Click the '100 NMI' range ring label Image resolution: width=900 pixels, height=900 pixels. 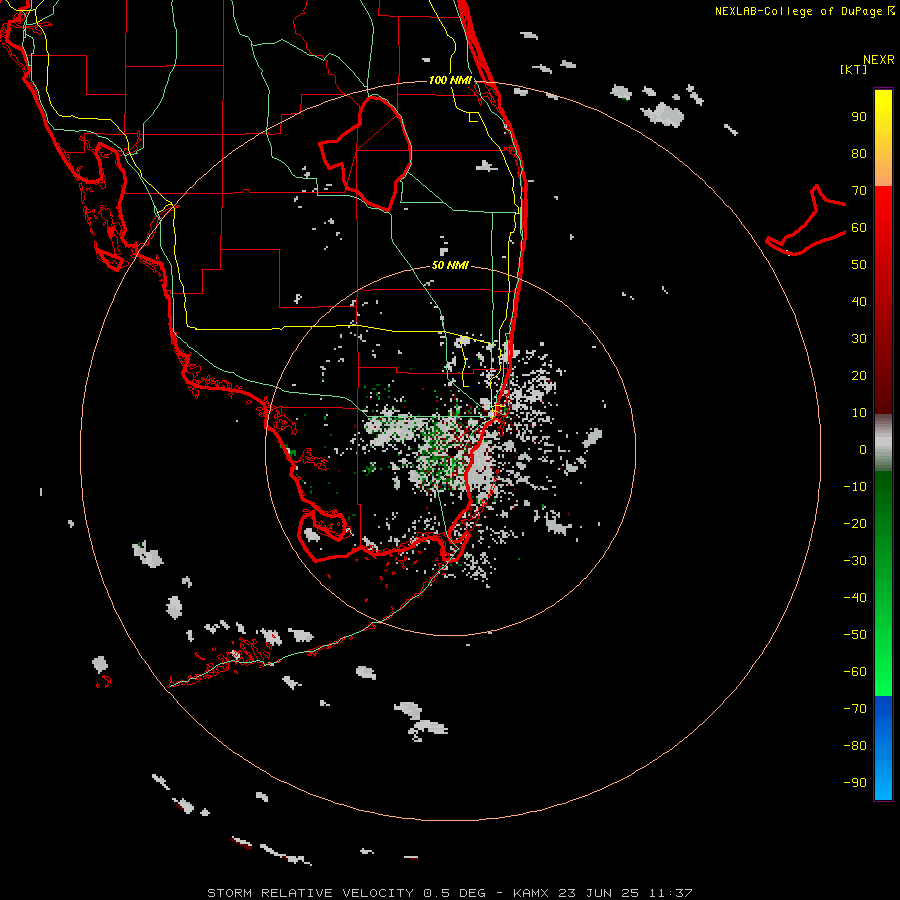pos(450,80)
